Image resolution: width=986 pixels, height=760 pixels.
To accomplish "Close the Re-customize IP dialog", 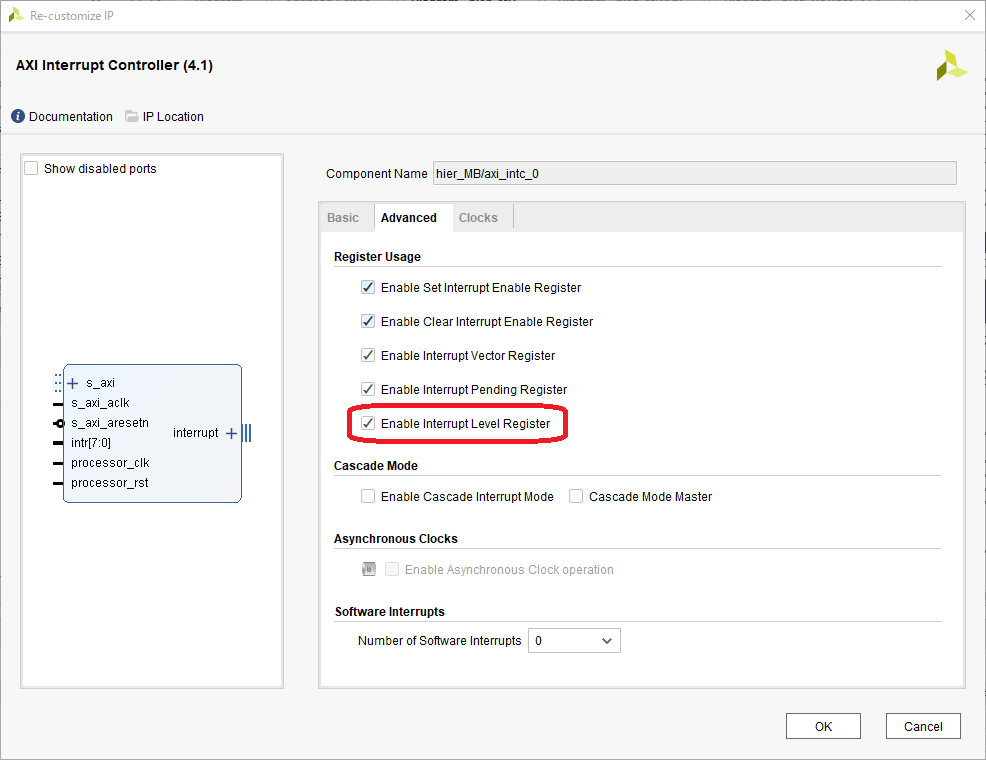I will pyautogui.click(x=970, y=15).
